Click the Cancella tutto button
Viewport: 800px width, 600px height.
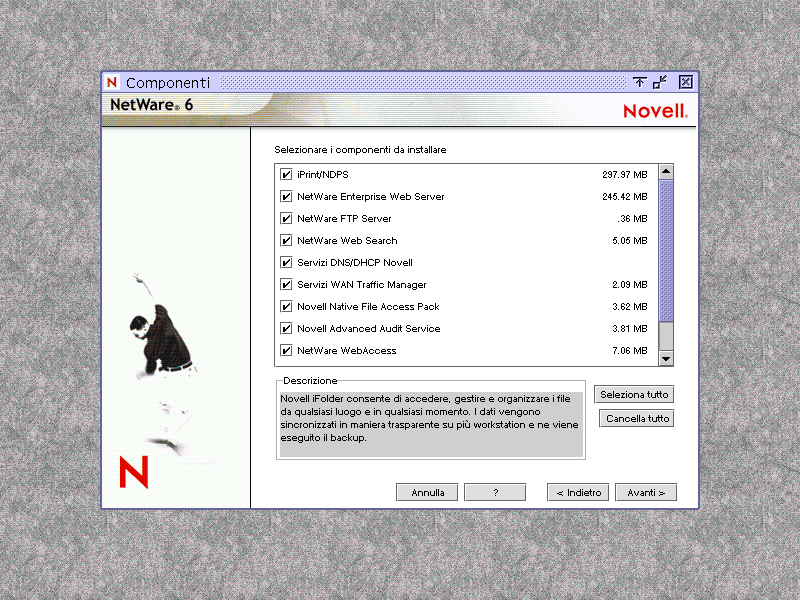coord(637,418)
